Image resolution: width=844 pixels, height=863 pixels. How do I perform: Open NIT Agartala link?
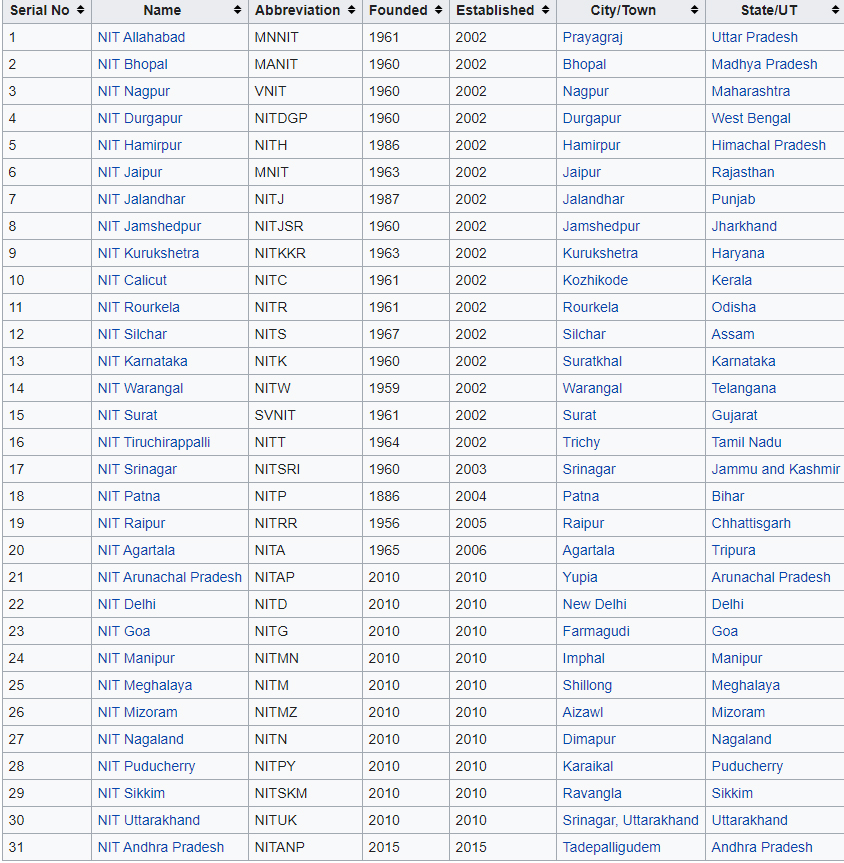(137, 550)
